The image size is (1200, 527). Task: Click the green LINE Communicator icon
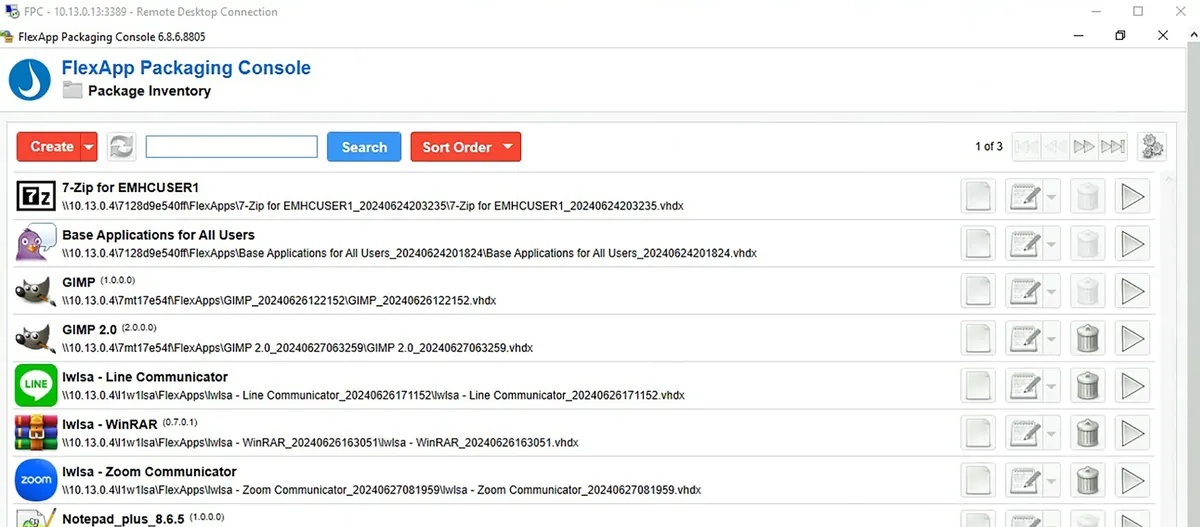point(37,385)
